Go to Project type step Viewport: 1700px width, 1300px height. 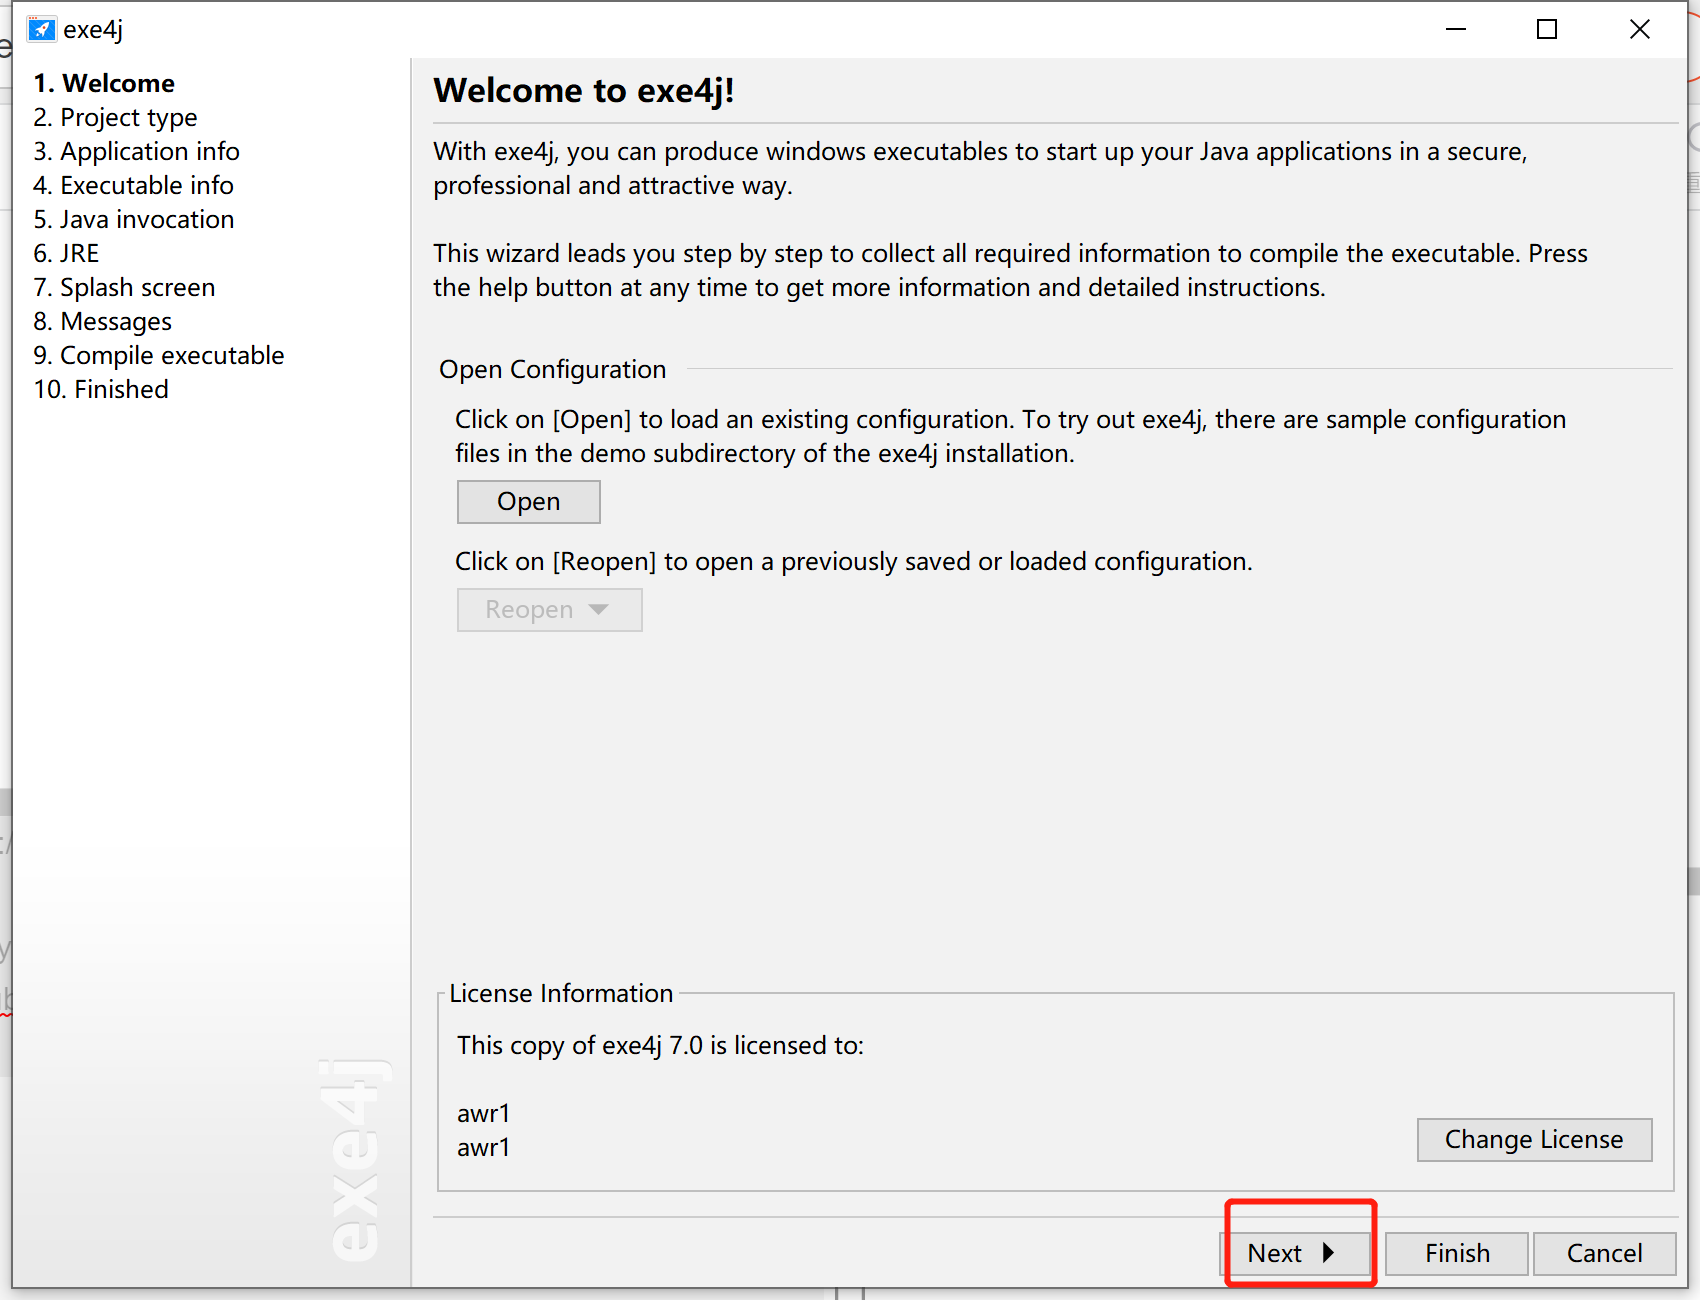click(115, 117)
